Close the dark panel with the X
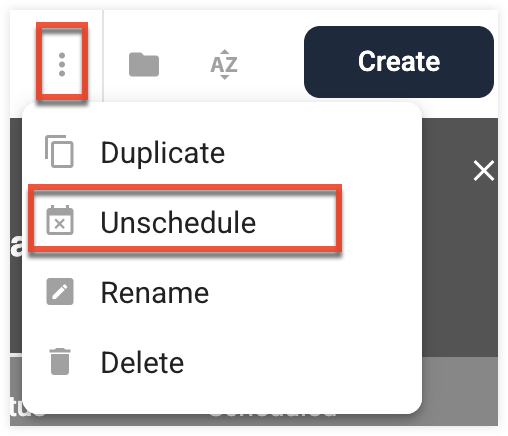Image resolution: width=508 pixels, height=436 pixels. 484,171
